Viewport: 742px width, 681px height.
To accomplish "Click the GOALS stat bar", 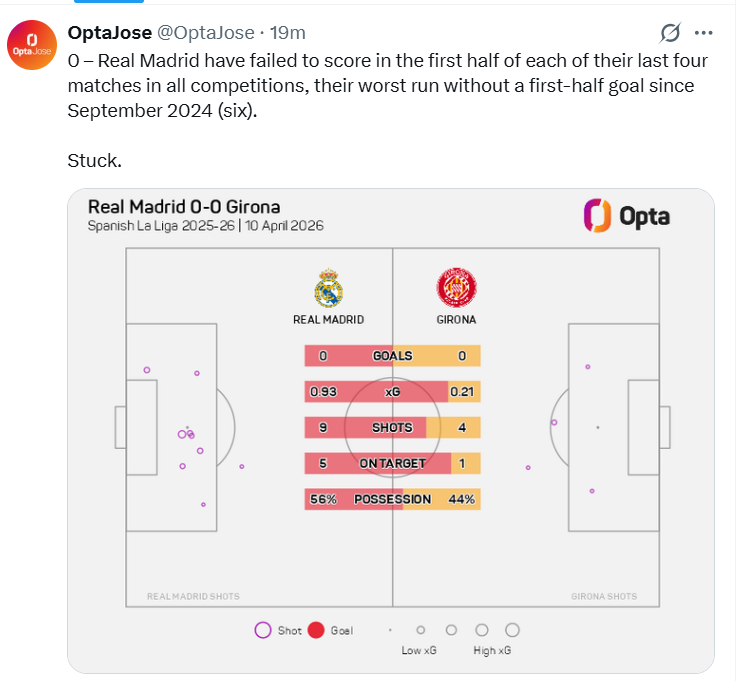I will (392, 356).
